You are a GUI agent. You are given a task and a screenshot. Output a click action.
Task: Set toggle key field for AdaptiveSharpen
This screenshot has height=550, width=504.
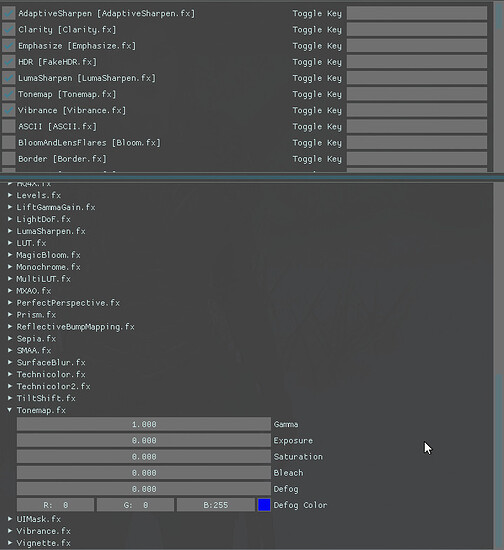pyautogui.click(x=417, y=13)
